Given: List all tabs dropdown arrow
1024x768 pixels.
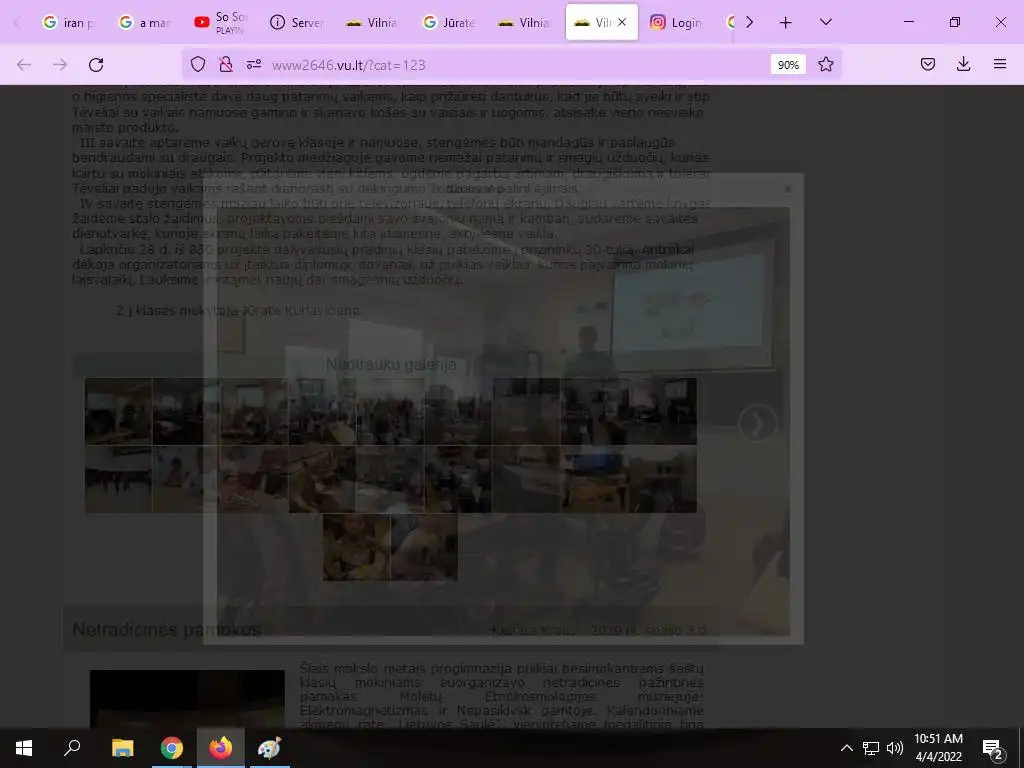Looking at the screenshot, I should pos(825,22).
